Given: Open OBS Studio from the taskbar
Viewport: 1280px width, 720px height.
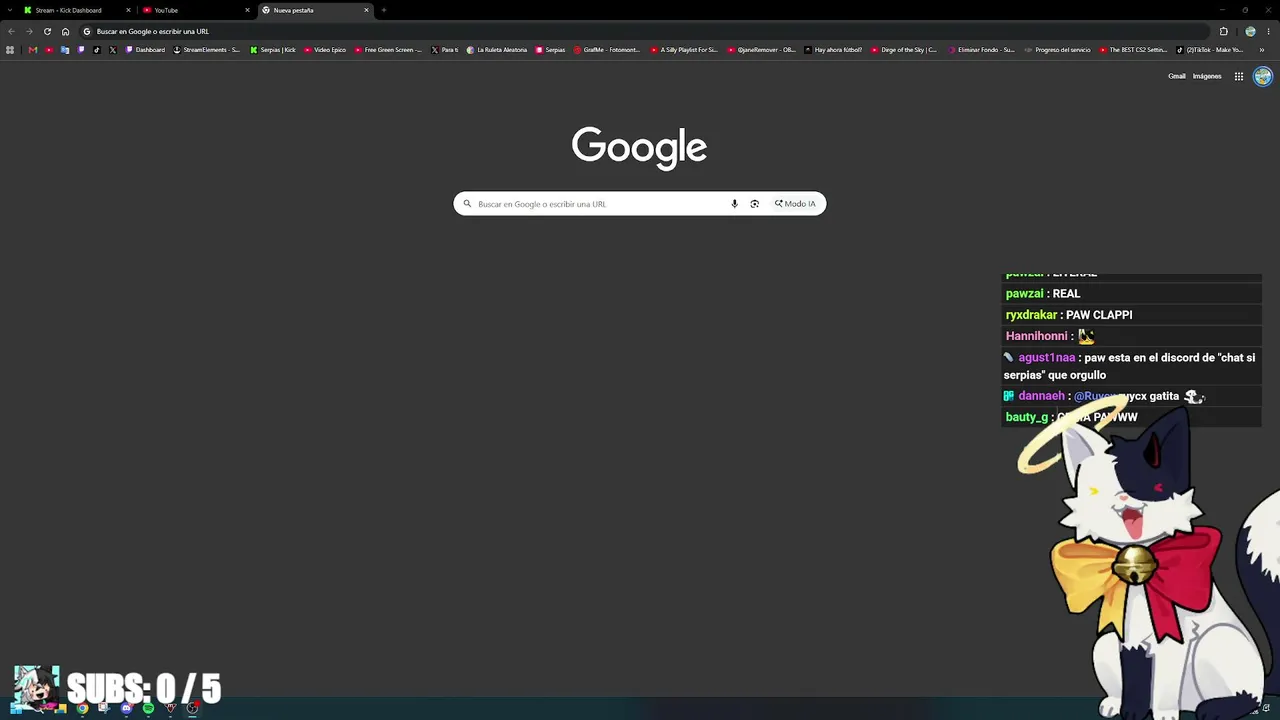Looking at the screenshot, I should pos(192,709).
